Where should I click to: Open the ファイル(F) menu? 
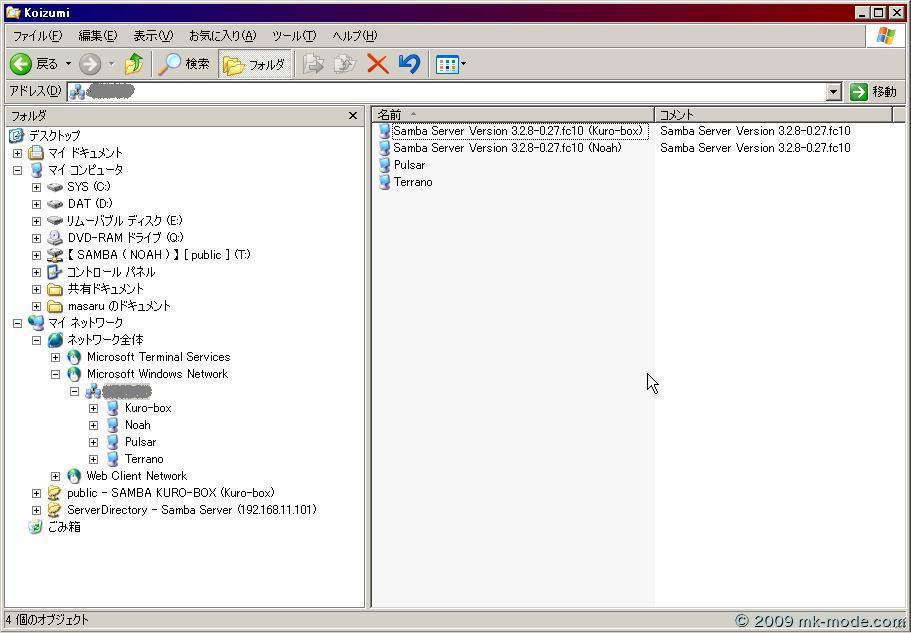pyautogui.click(x=37, y=36)
